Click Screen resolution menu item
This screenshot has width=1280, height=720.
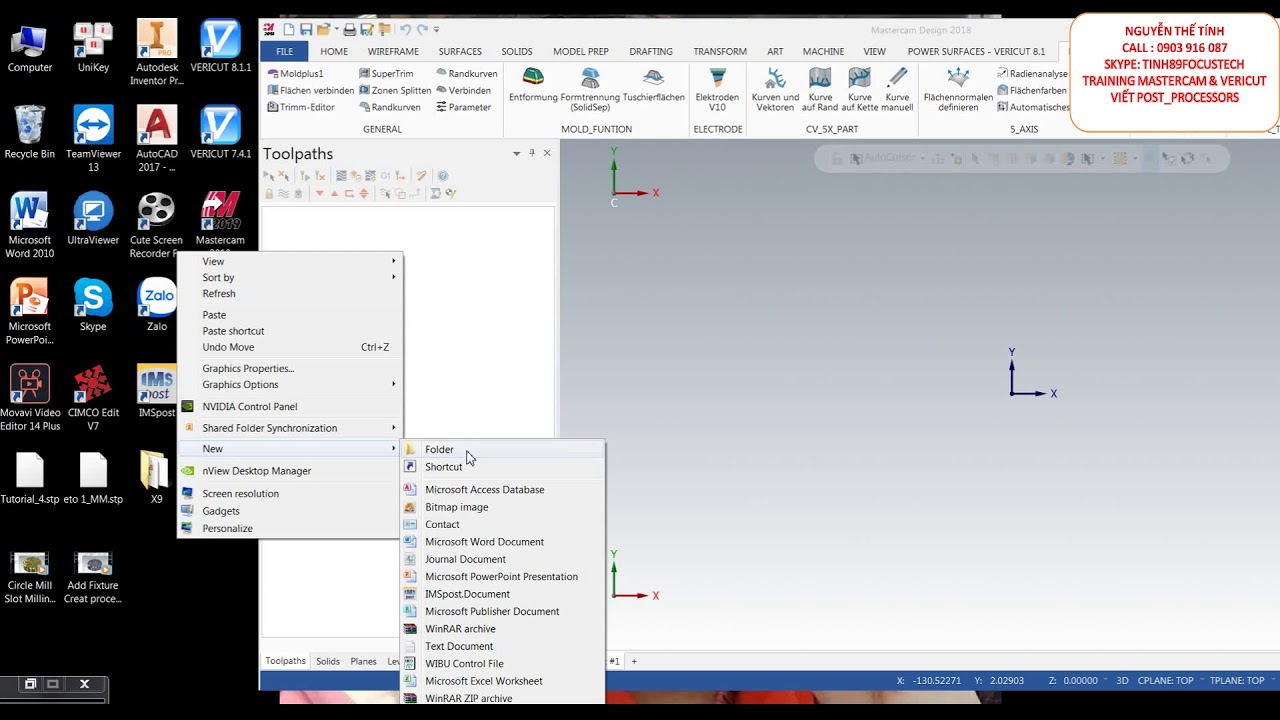pyautogui.click(x=290, y=493)
